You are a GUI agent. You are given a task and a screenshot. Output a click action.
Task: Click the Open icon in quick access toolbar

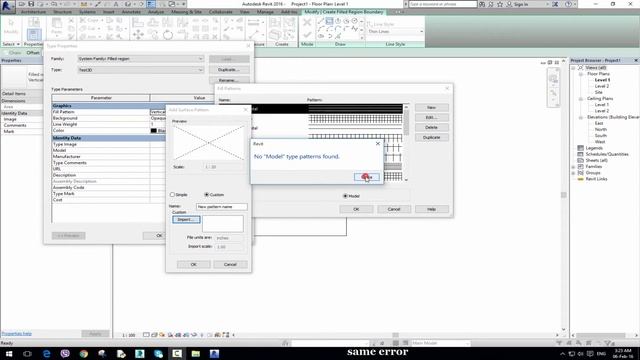pyautogui.click(x=22, y=4)
